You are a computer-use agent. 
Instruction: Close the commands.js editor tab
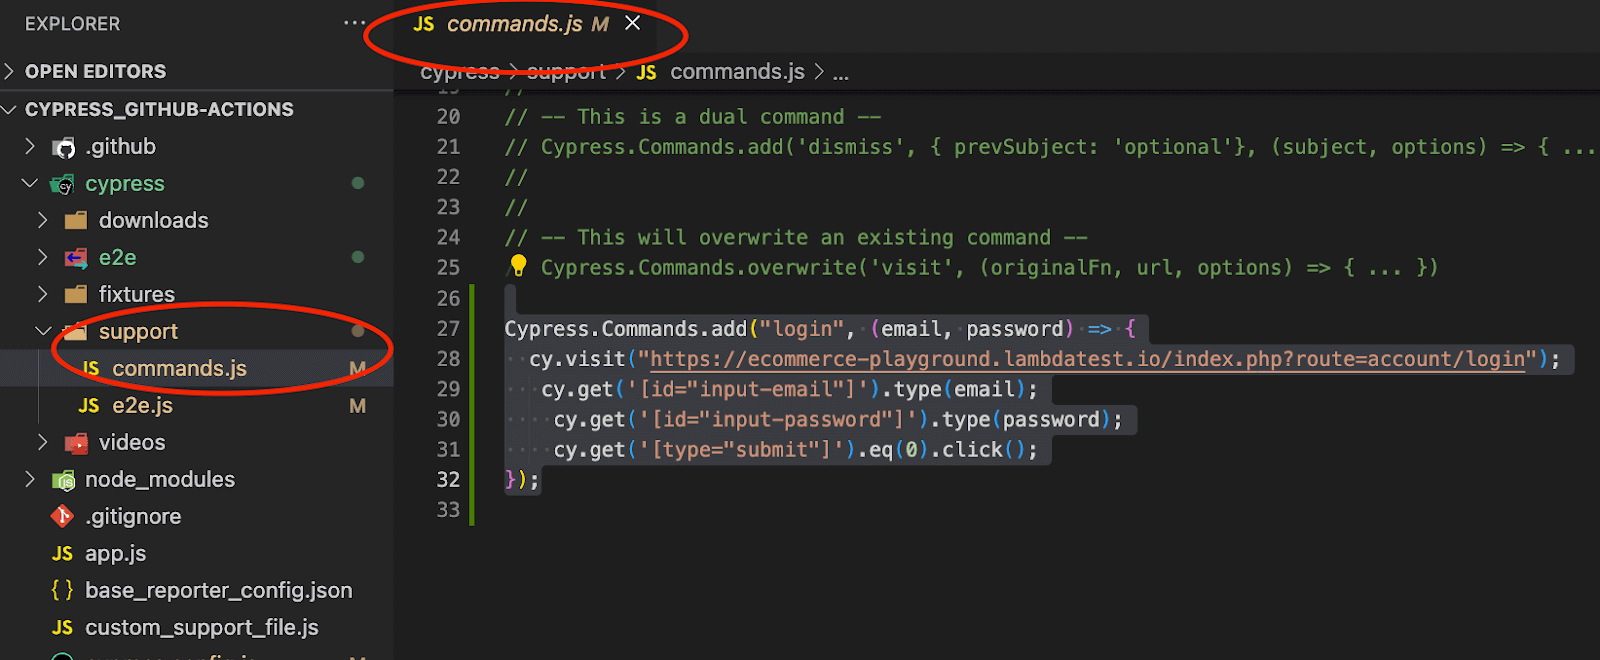[x=632, y=23]
